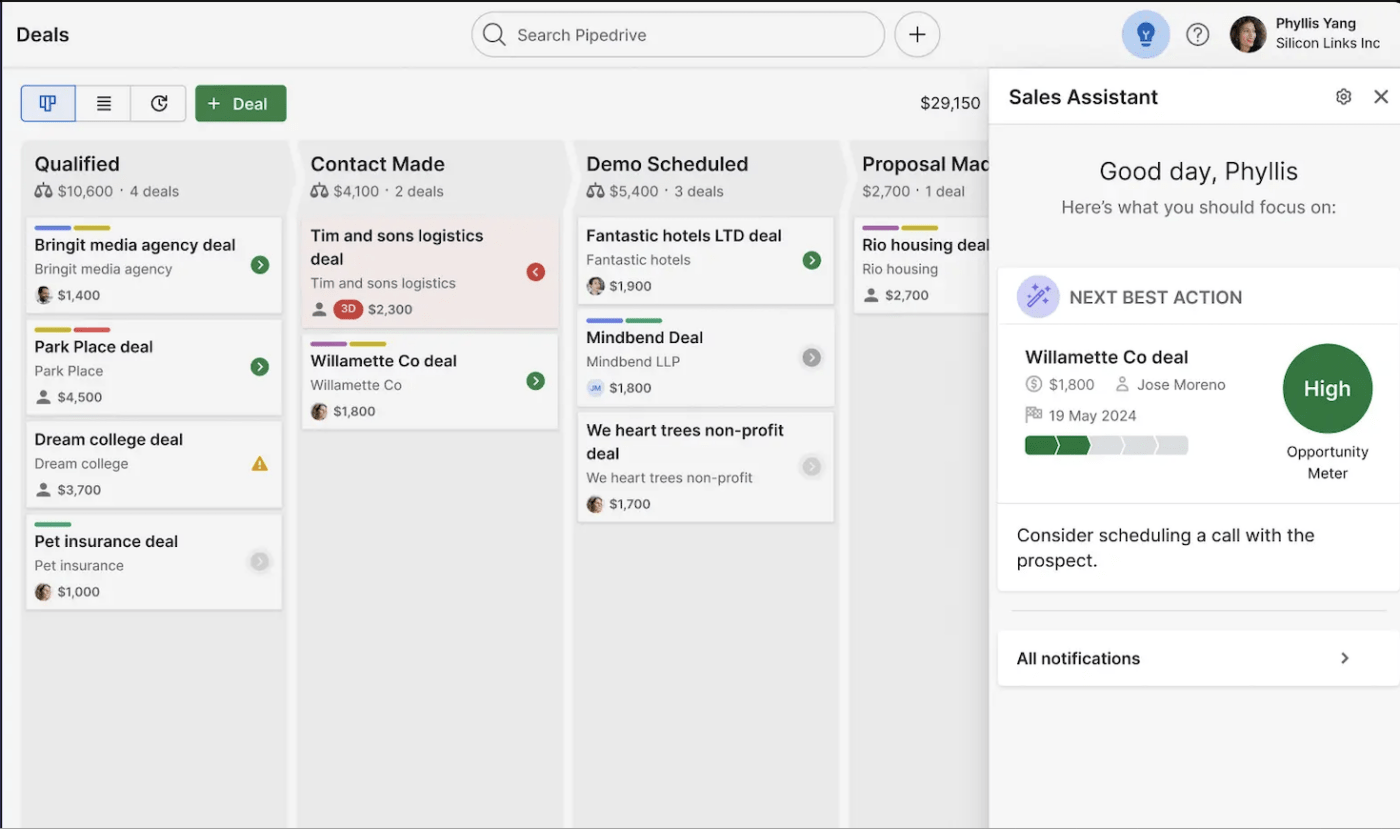Click person icon on Dream college deal
Viewport: 1400px width, 829px height.
pyautogui.click(x=43, y=490)
